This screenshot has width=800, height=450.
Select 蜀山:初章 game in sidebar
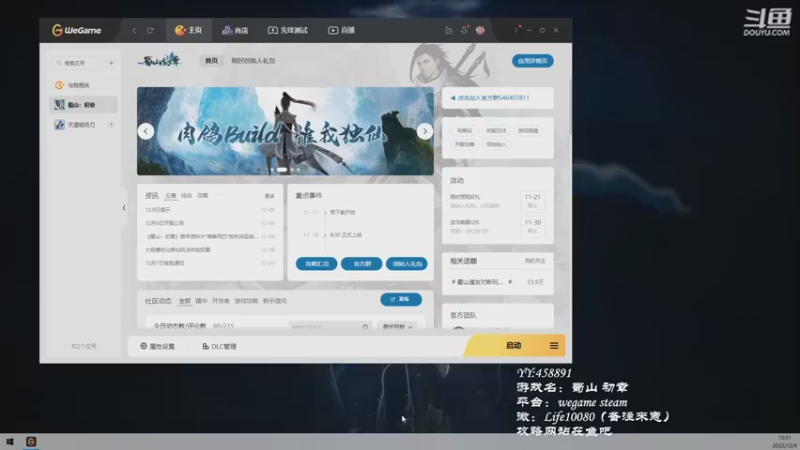[83, 105]
